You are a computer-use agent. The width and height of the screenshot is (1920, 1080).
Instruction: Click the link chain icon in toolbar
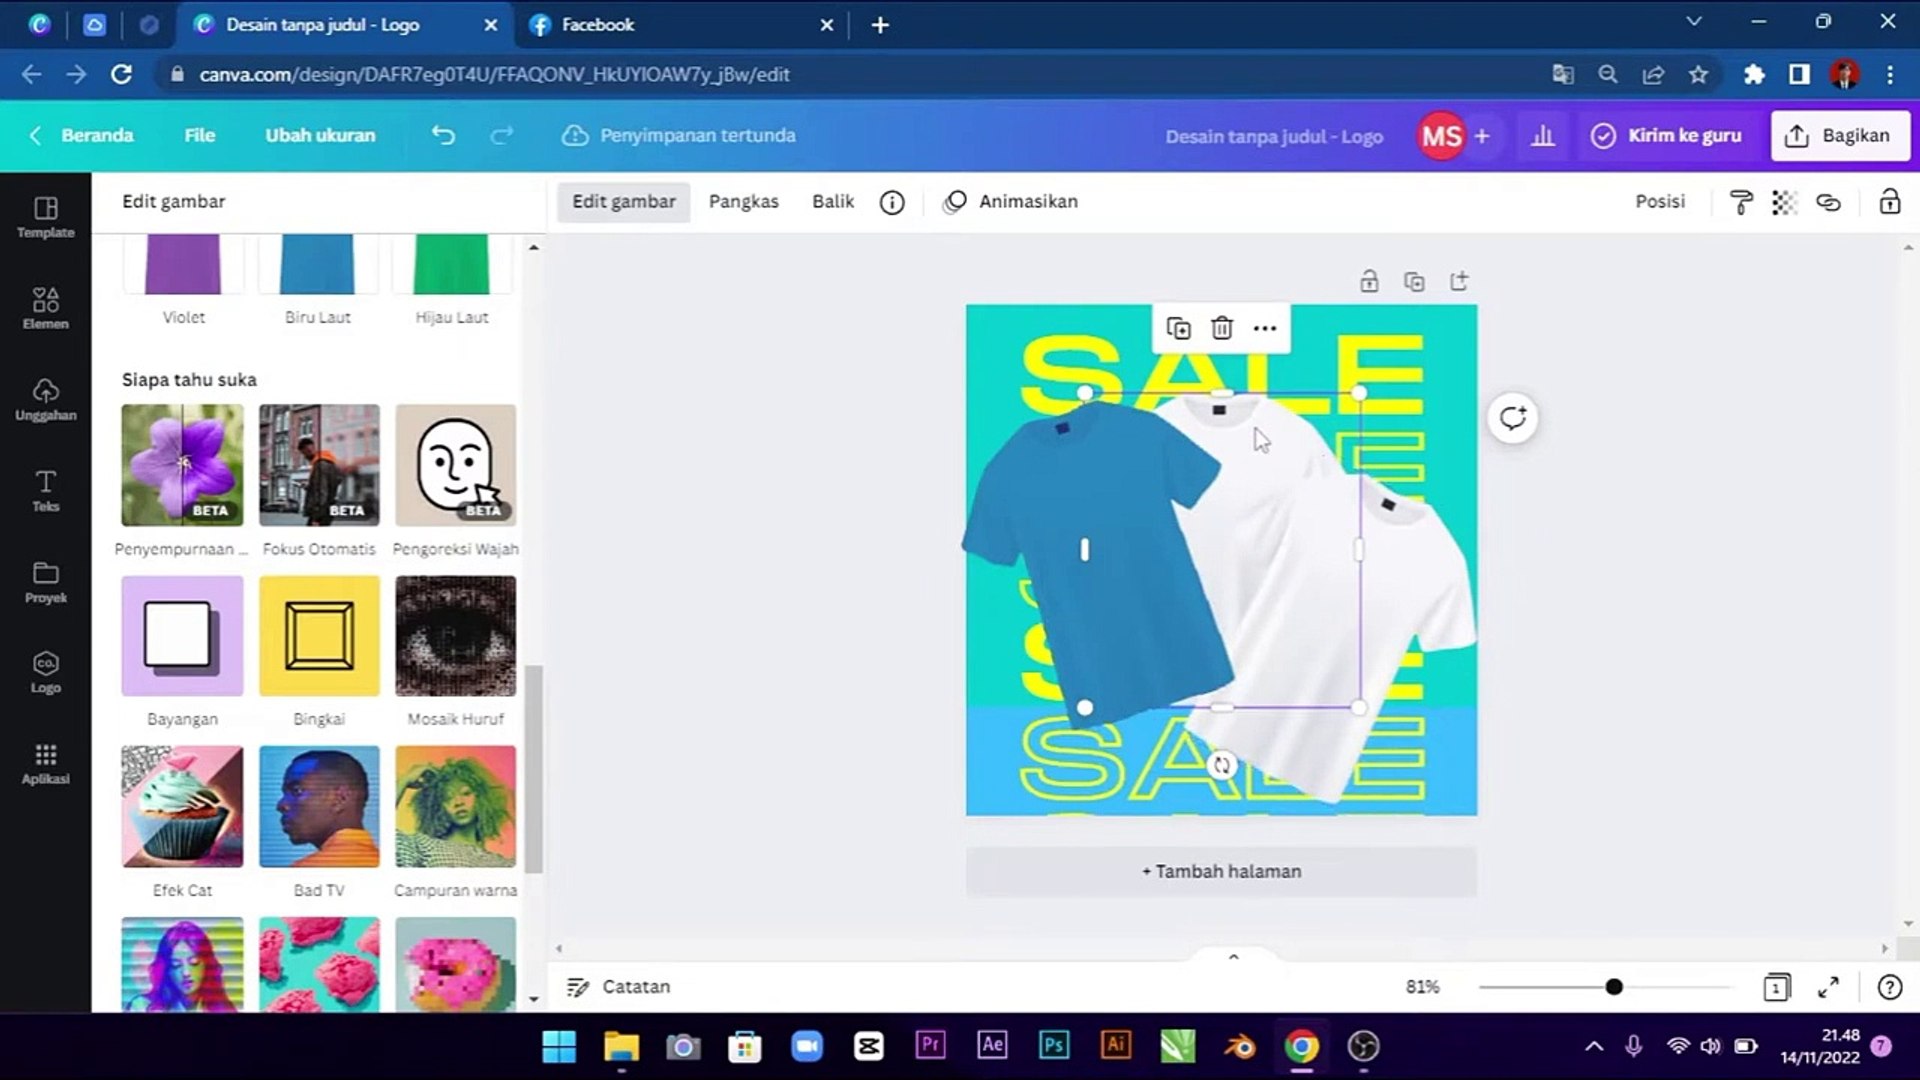[x=1828, y=202]
